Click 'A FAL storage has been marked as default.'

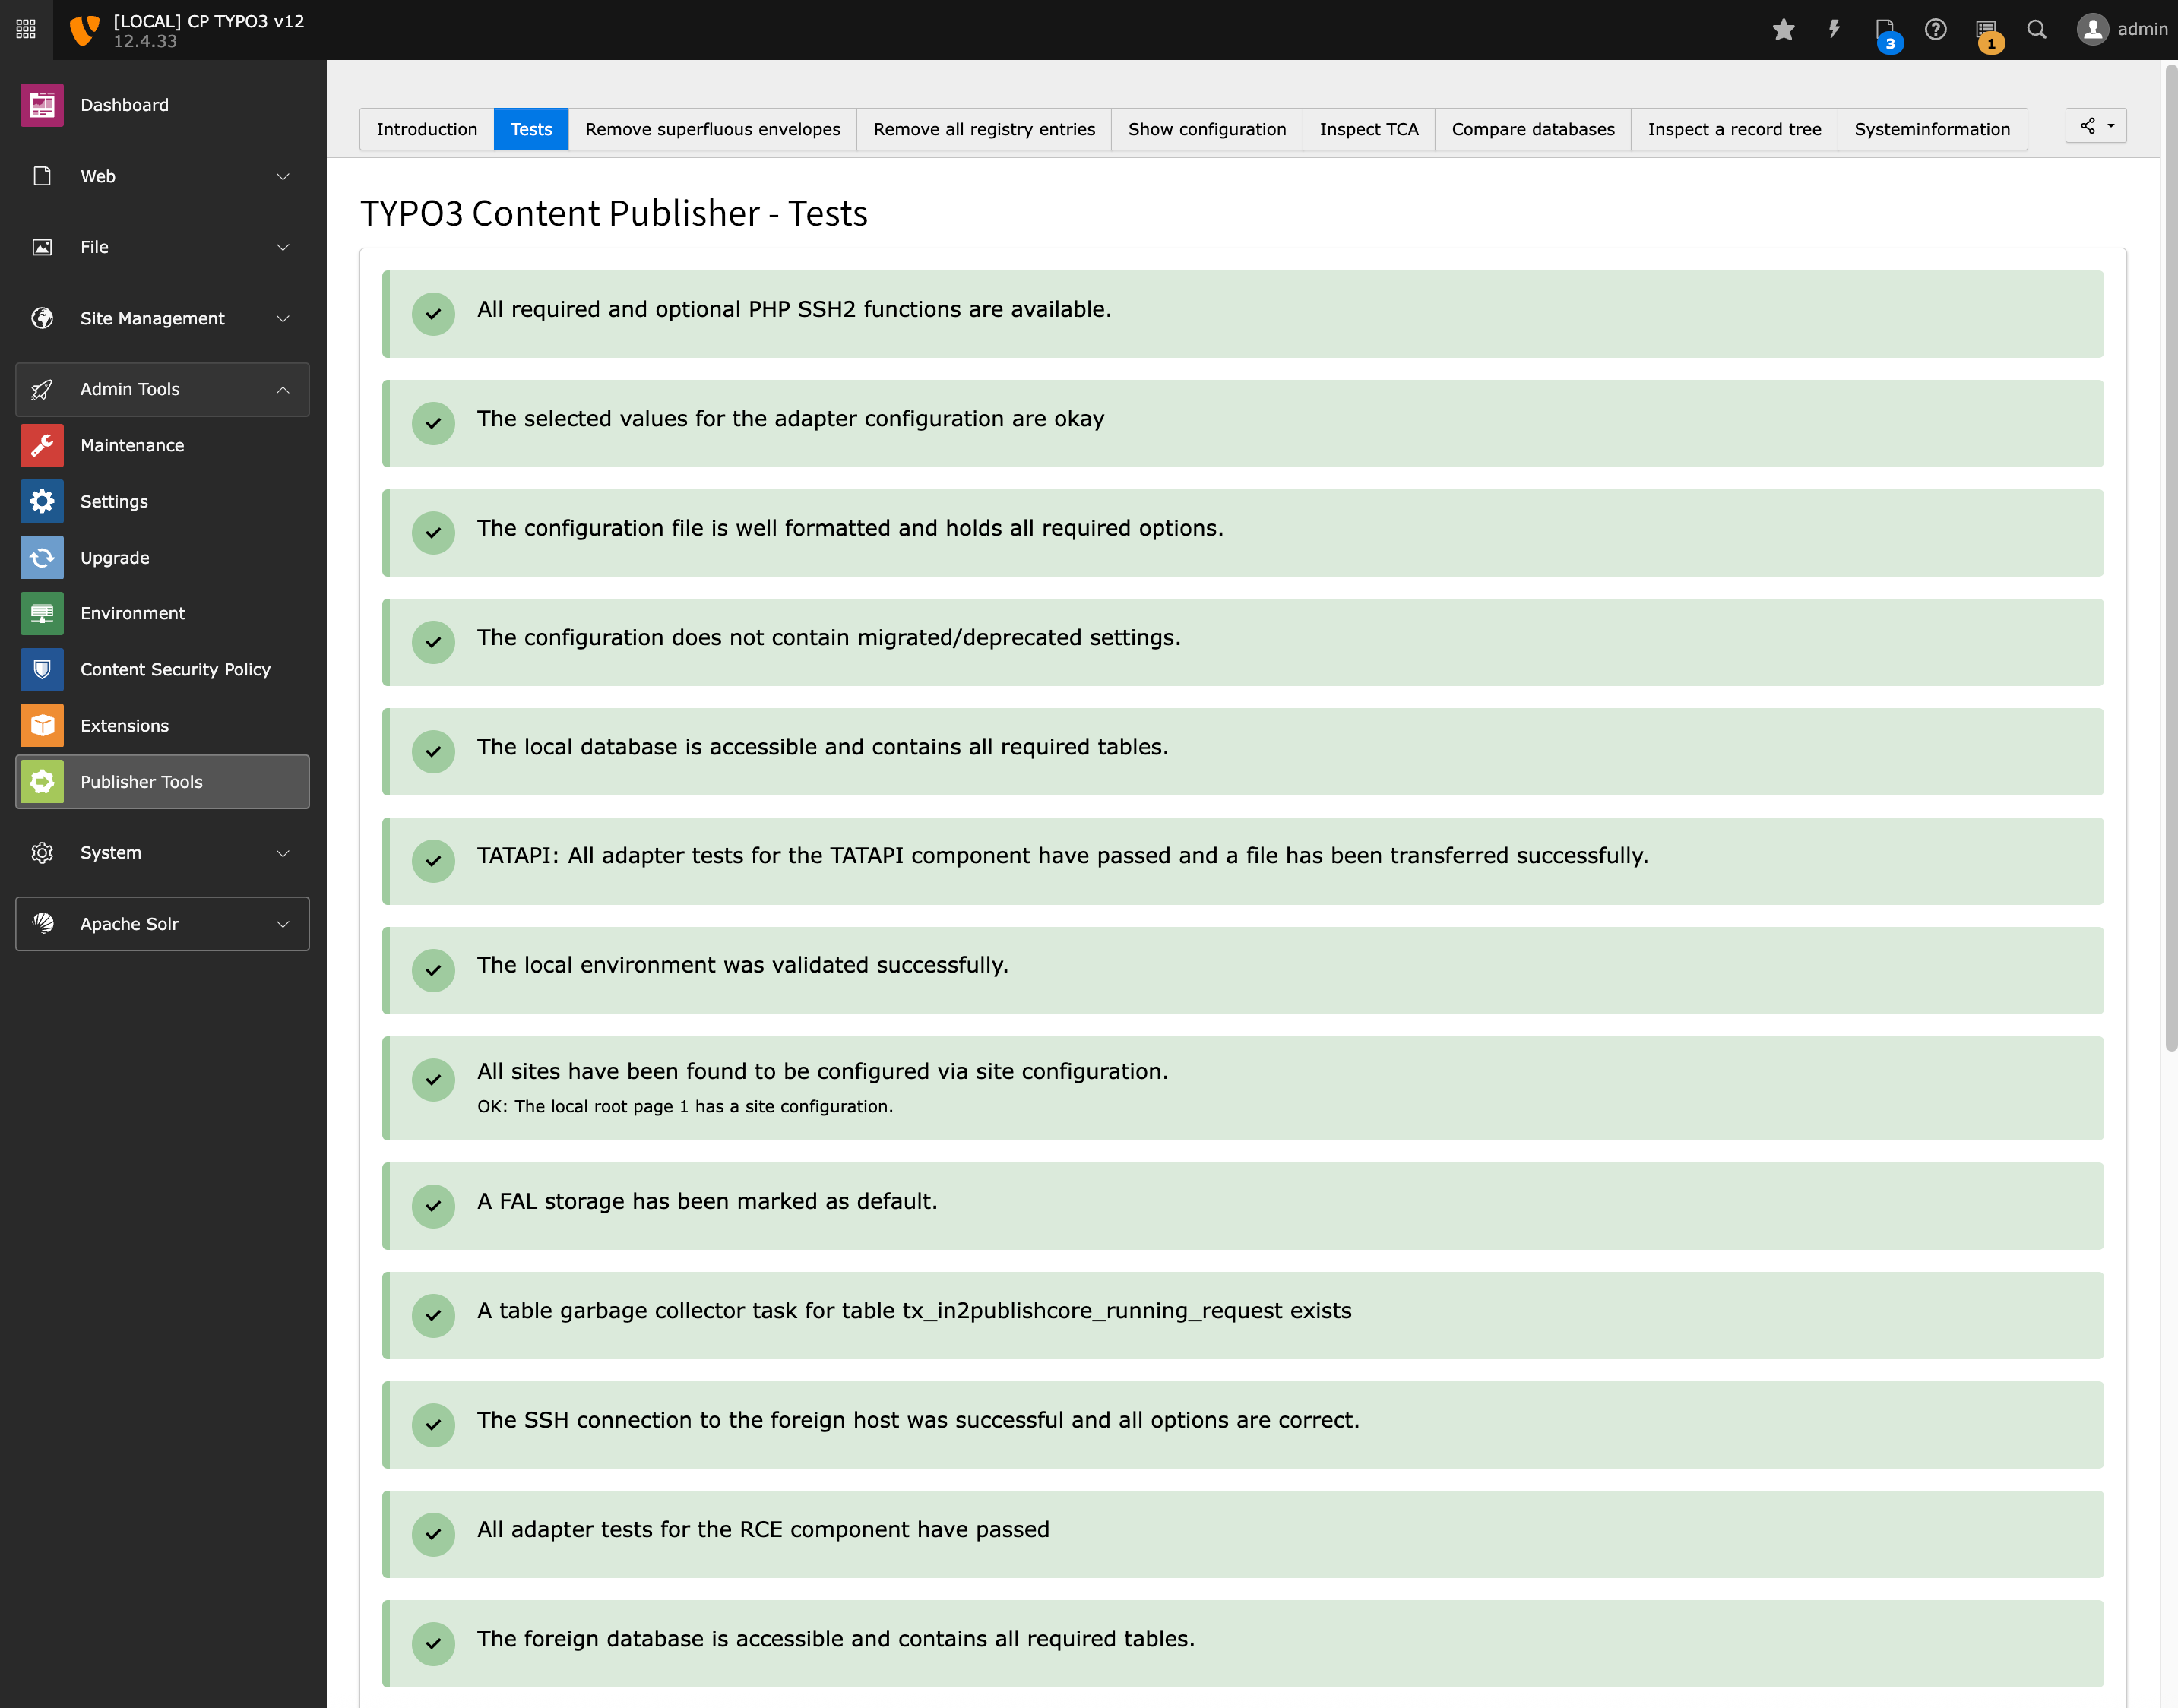click(707, 1201)
